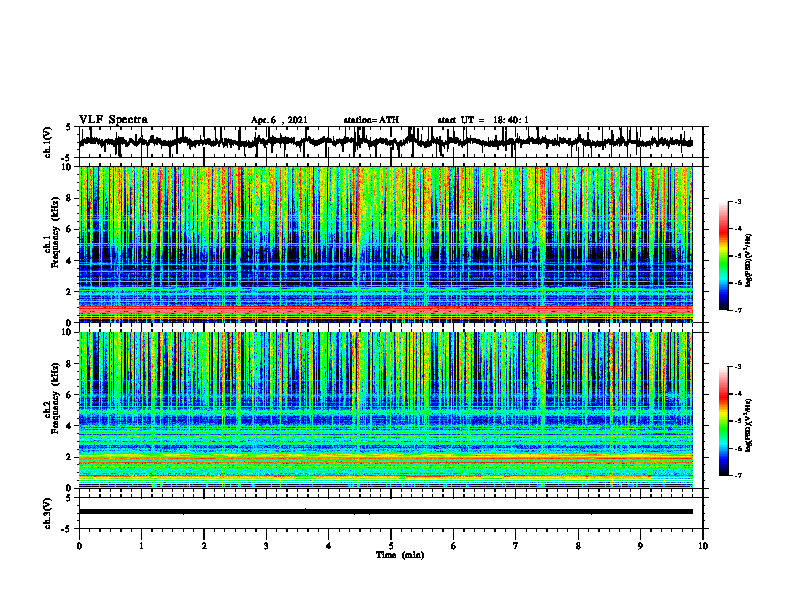The image size is (792, 612).
Task: Click the "station=ATH" label
Action: pos(371,120)
